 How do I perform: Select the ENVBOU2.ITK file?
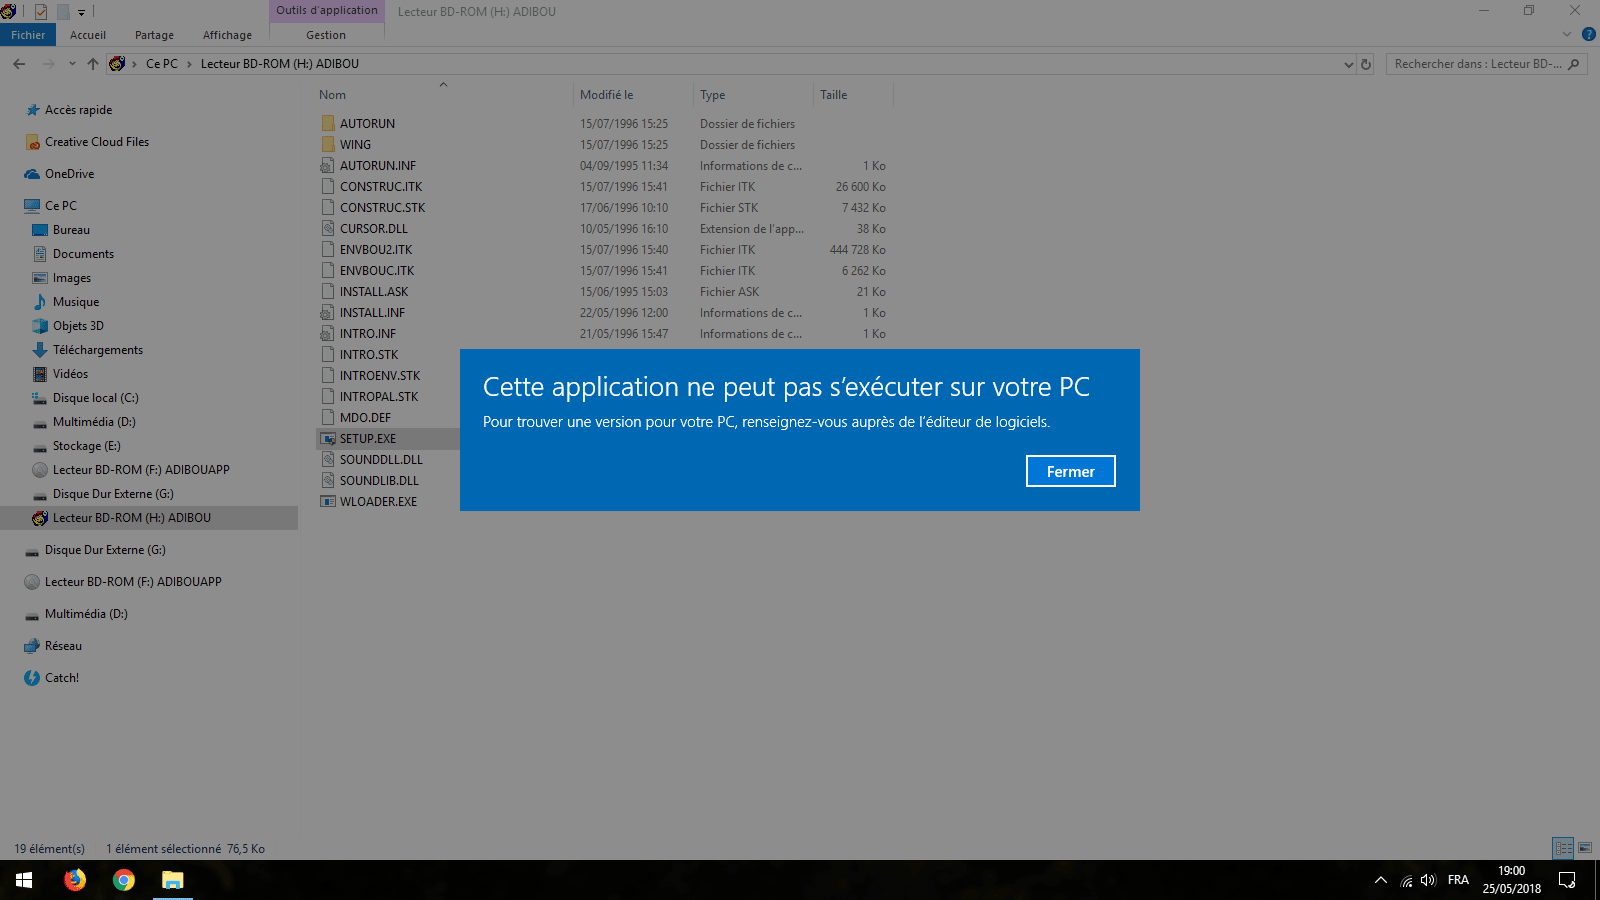pyautogui.click(x=375, y=250)
